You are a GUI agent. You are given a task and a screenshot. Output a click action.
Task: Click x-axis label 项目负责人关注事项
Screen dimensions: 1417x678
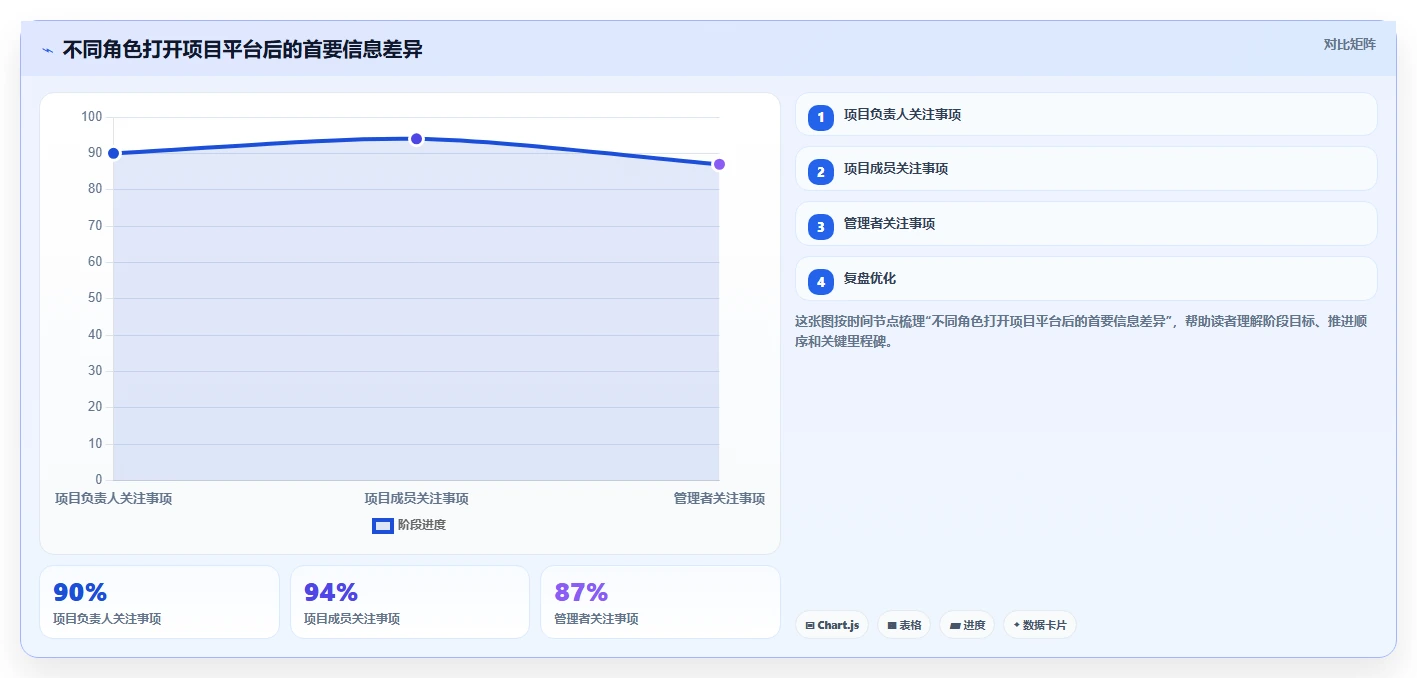tap(113, 498)
